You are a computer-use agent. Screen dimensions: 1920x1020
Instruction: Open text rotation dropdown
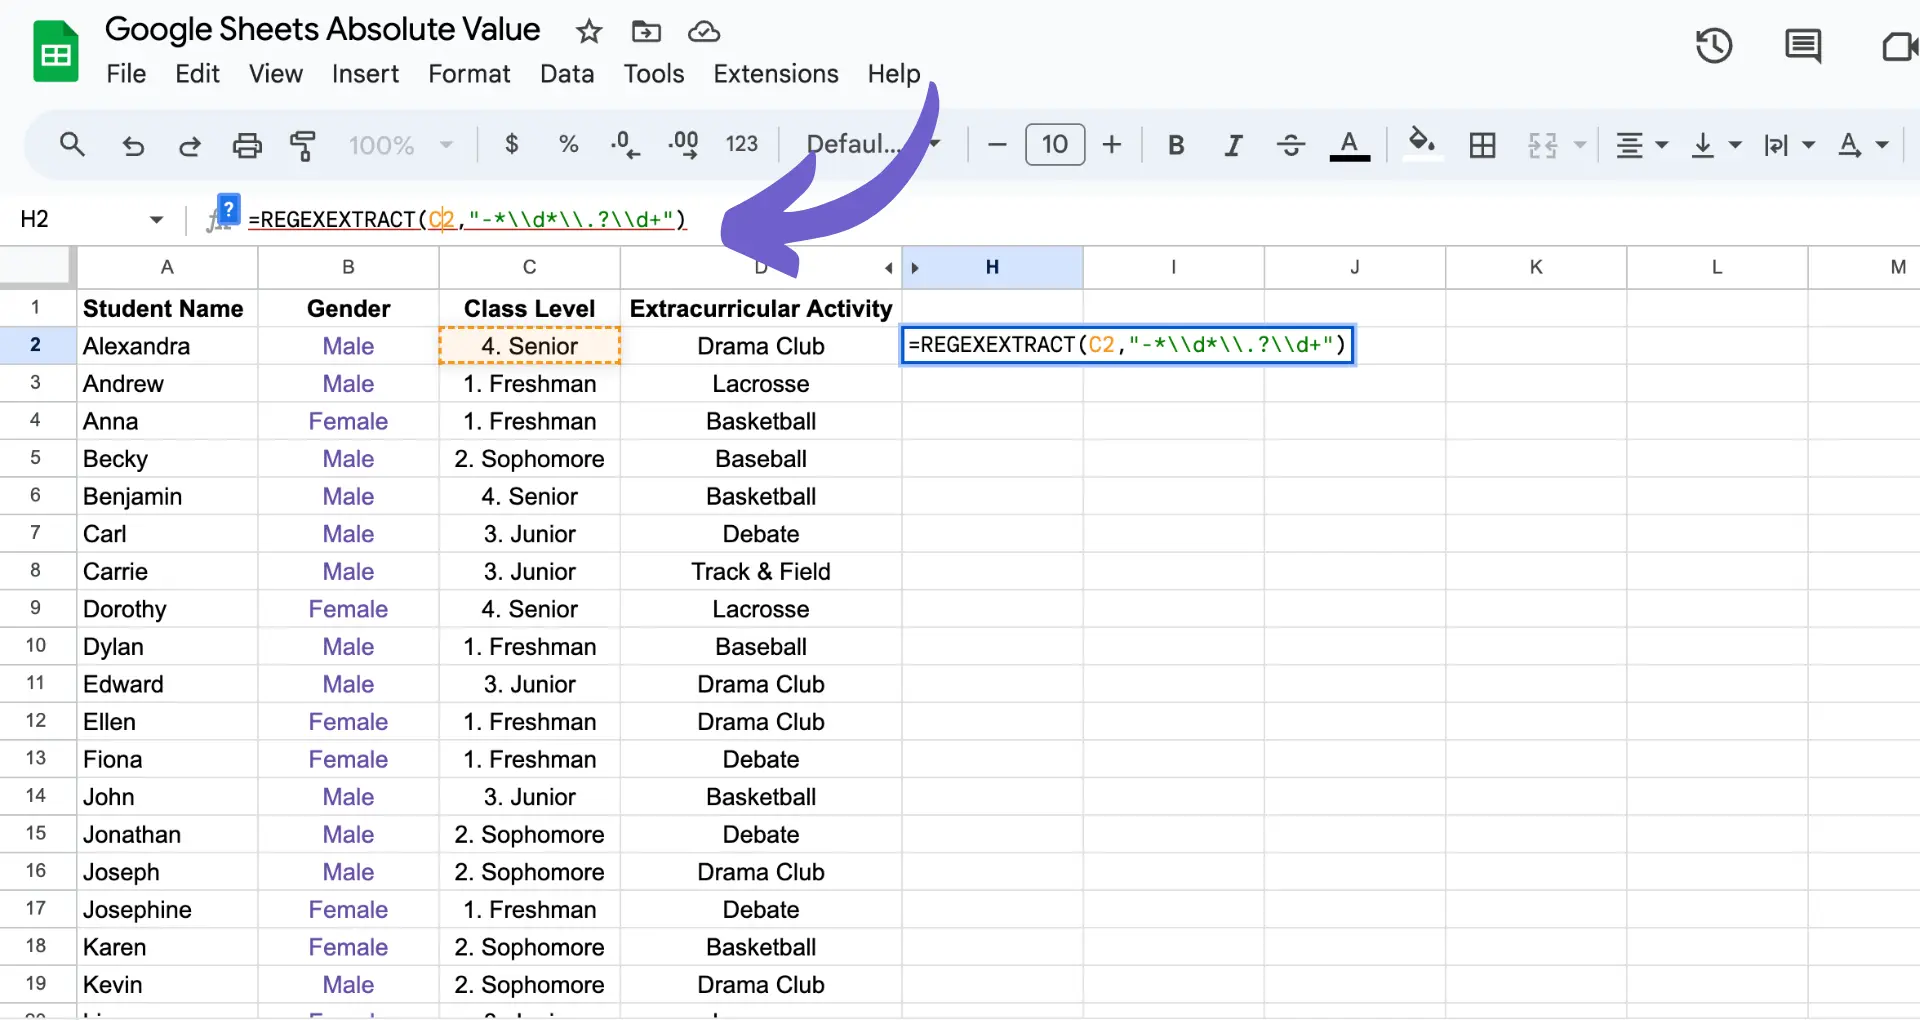1862,146
